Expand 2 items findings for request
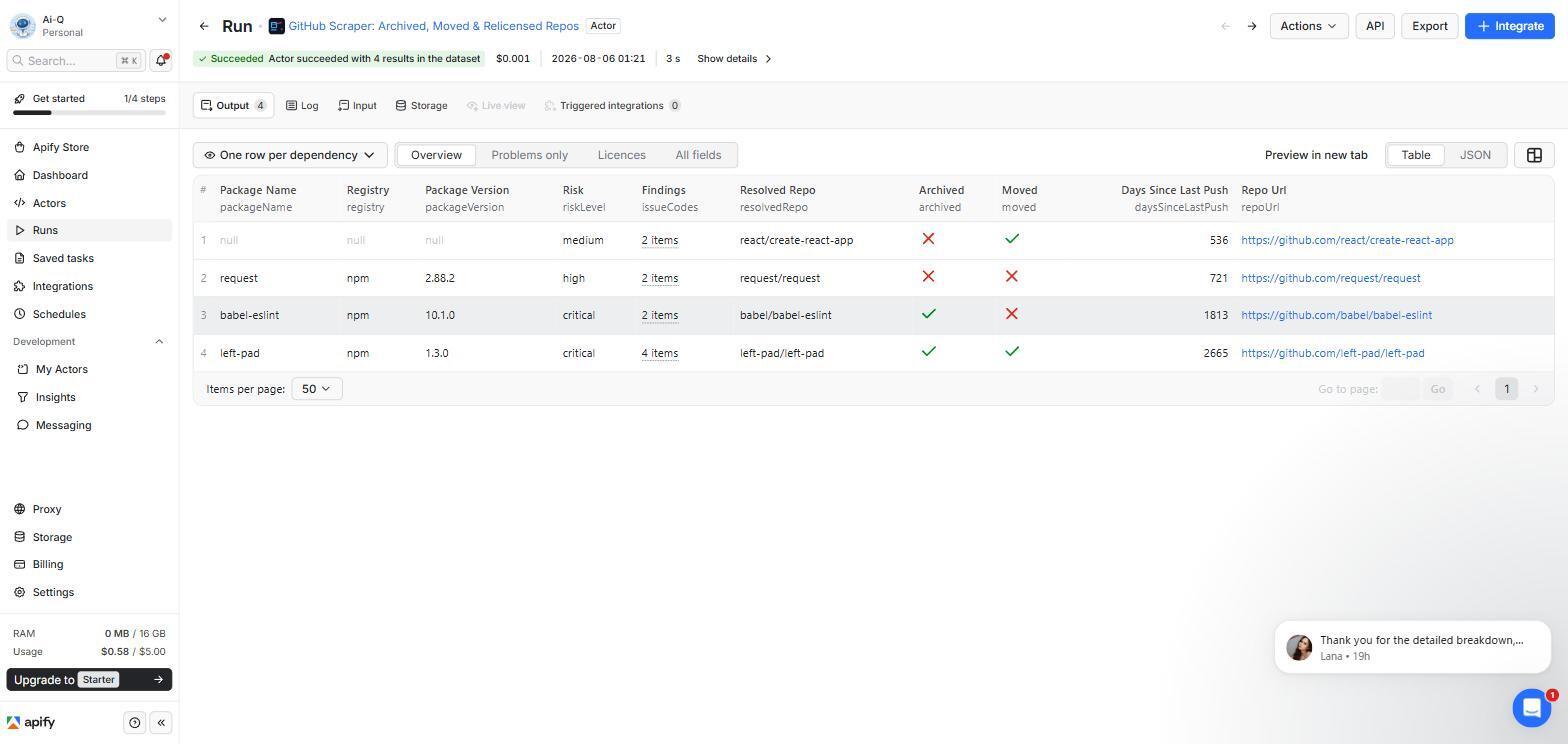The width and height of the screenshot is (1568, 744). coord(660,278)
